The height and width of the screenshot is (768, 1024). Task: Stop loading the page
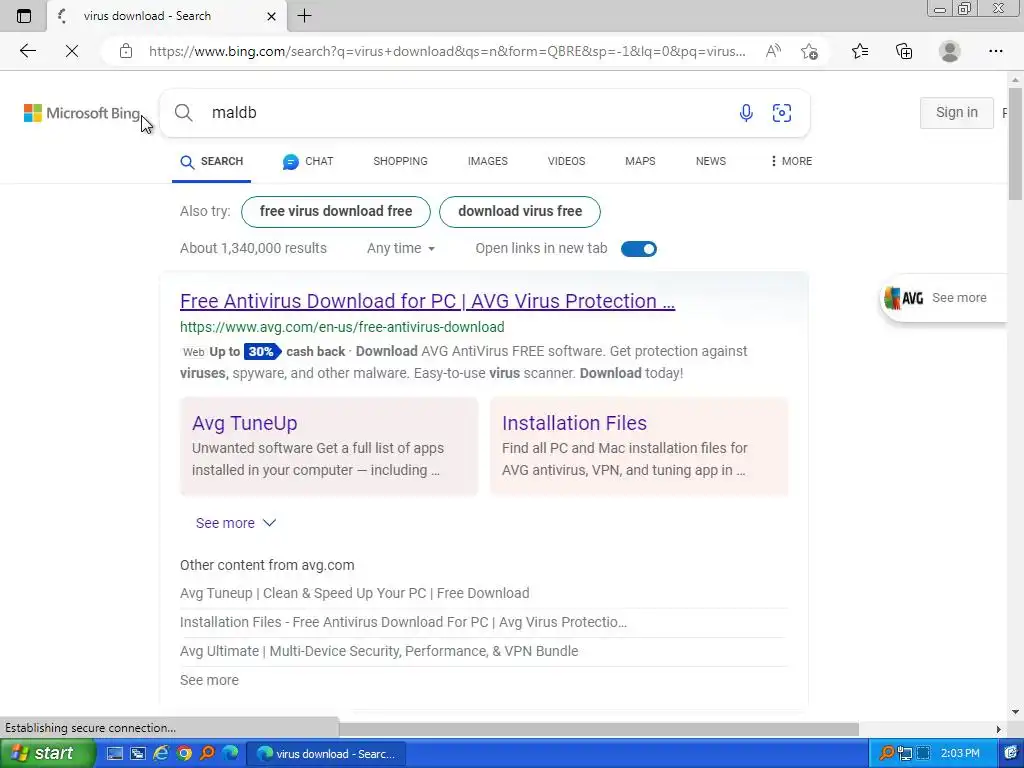[72, 51]
